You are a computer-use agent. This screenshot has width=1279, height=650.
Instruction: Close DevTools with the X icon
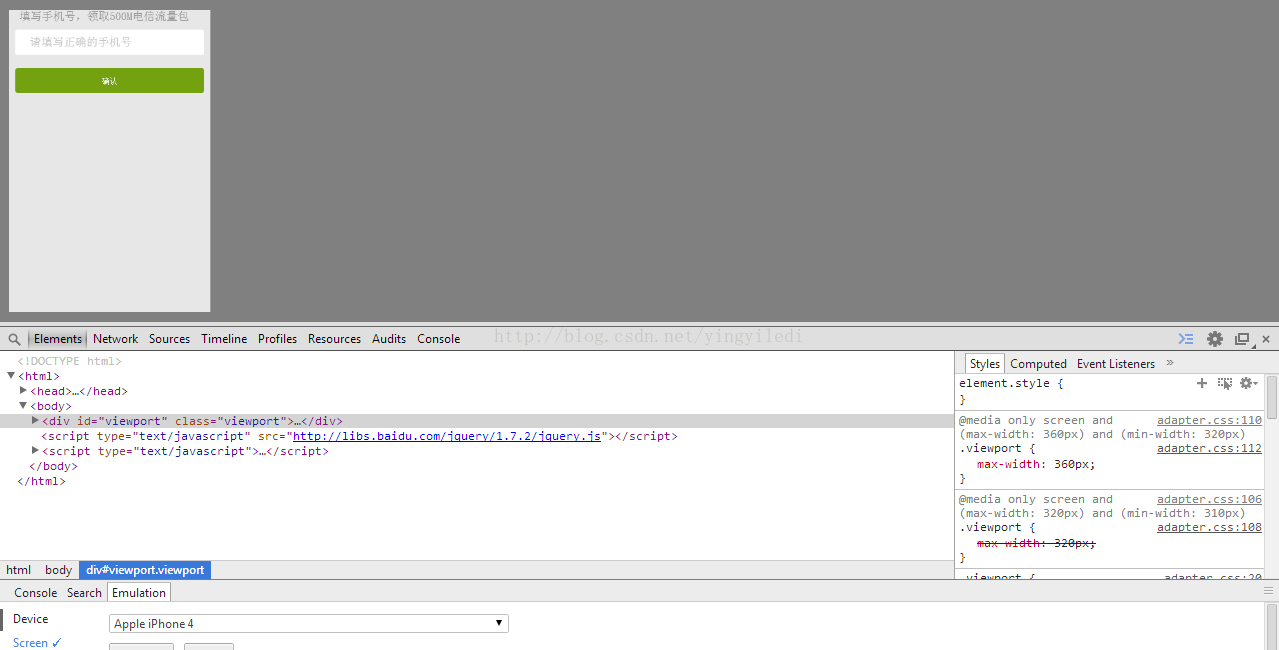(x=1266, y=339)
